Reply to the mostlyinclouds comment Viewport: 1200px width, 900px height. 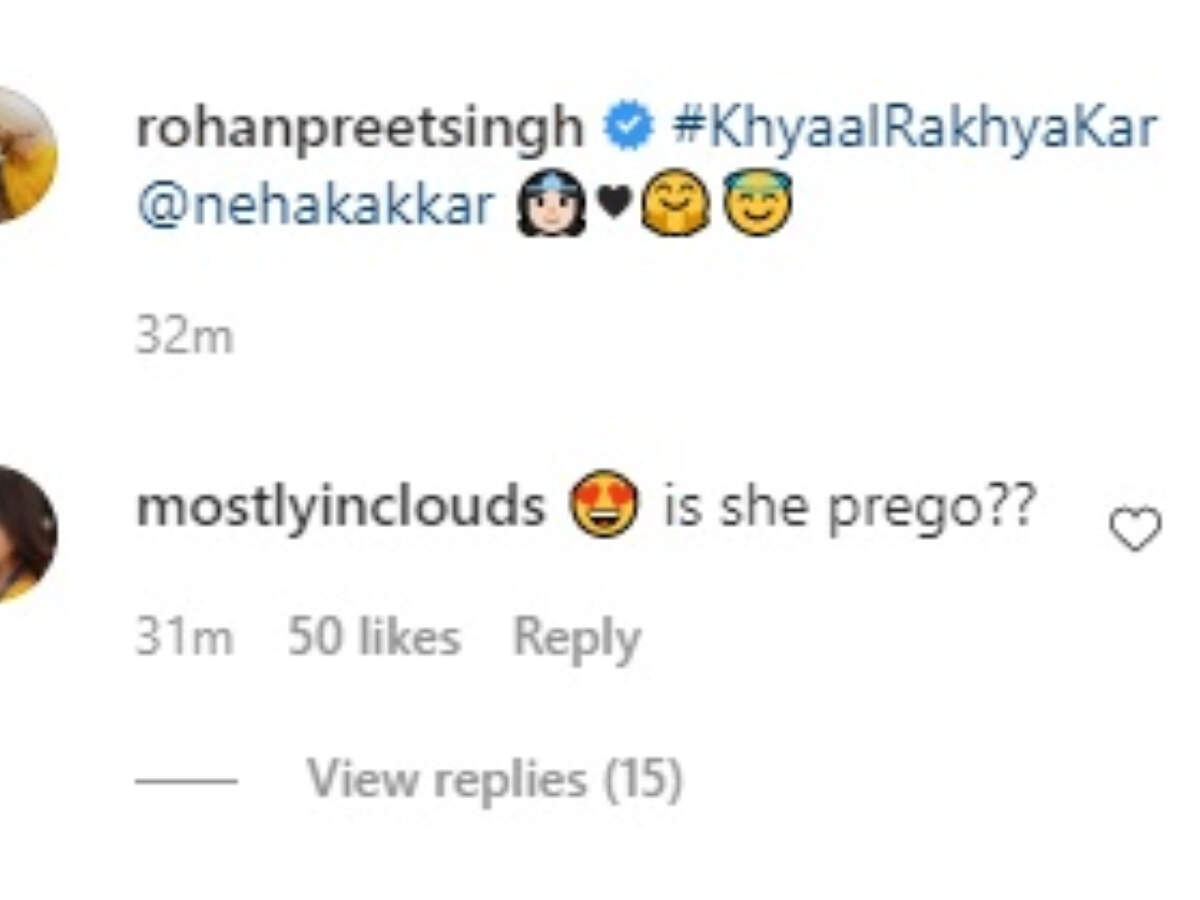576,639
